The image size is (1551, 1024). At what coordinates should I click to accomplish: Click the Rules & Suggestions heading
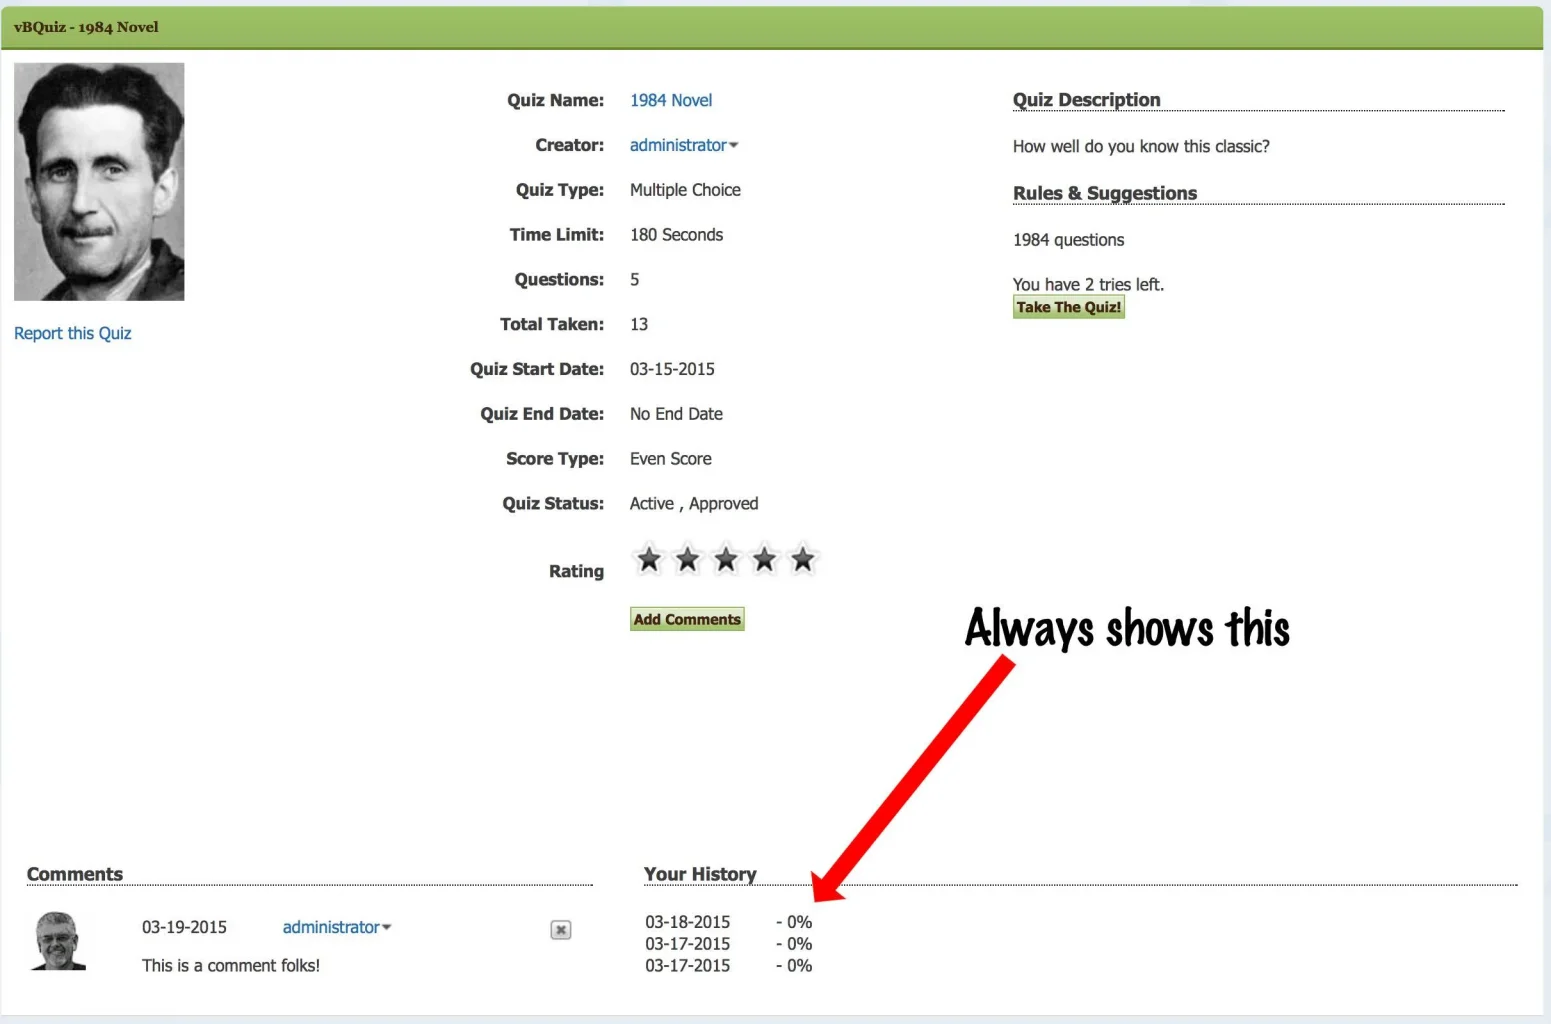[1104, 193]
